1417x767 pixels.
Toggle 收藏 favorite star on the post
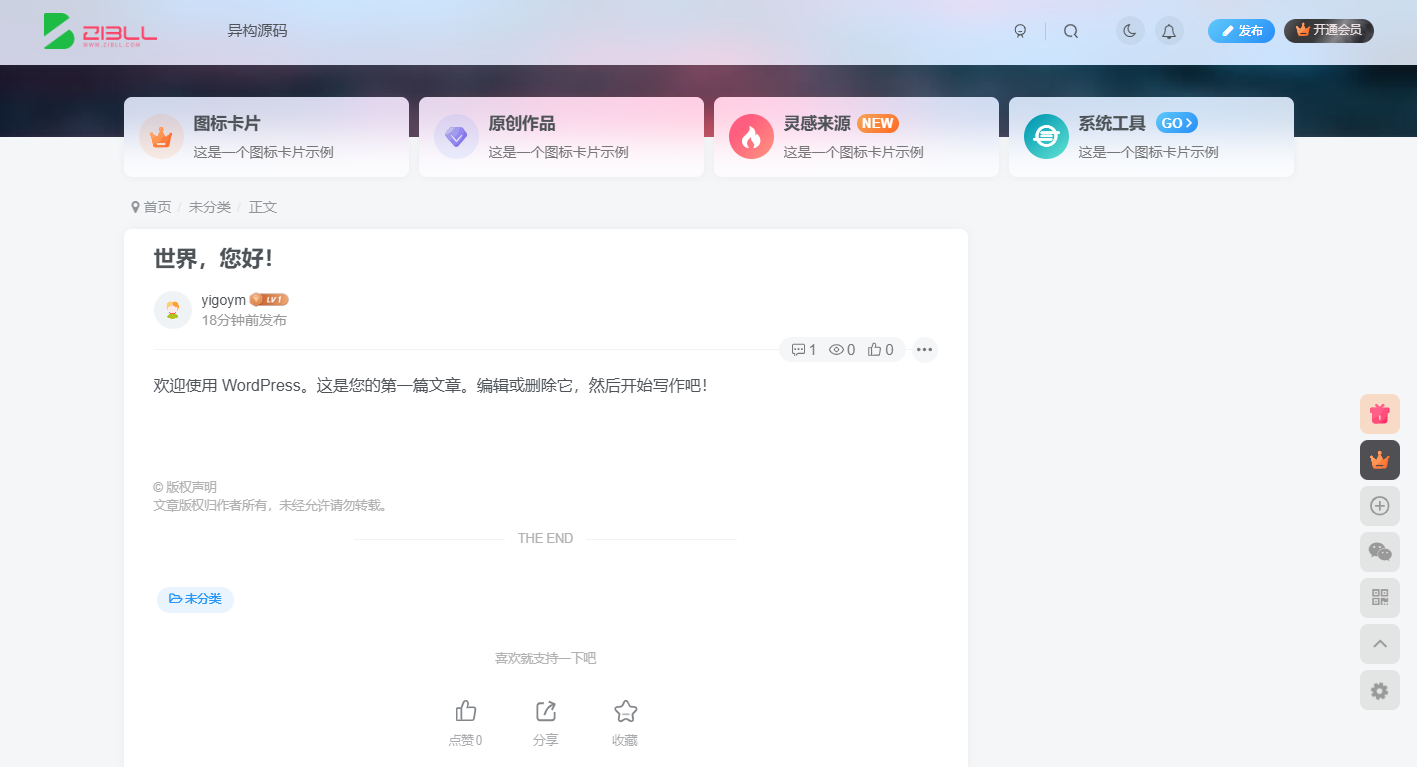point(625,711)
